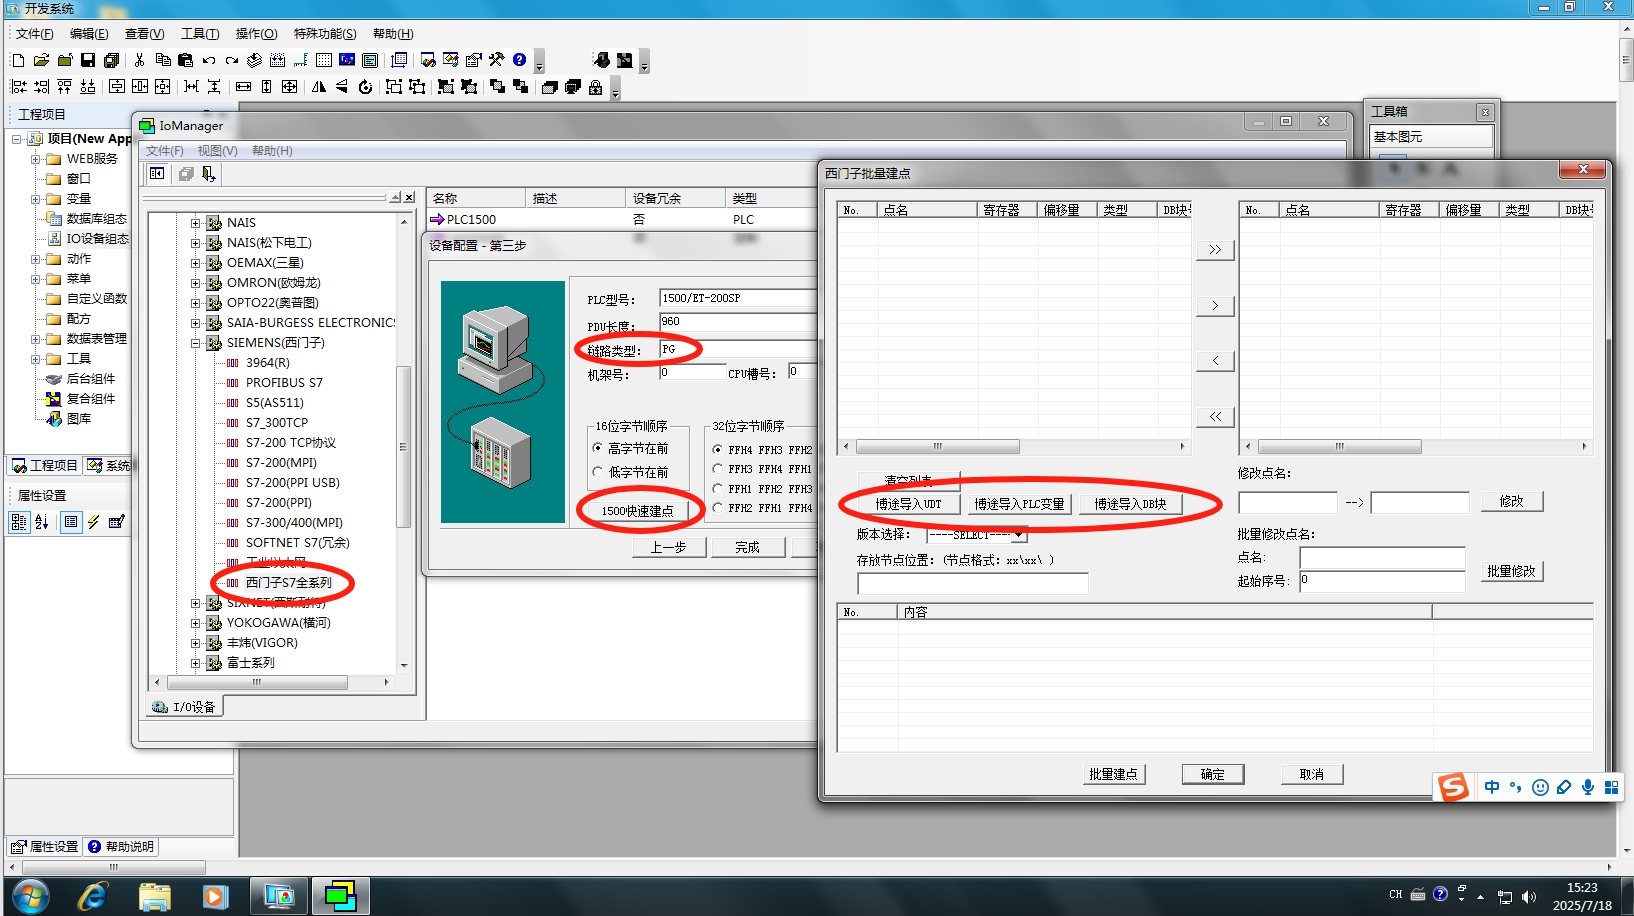Click the Save icon on the main toolbar

coord(87,60)
